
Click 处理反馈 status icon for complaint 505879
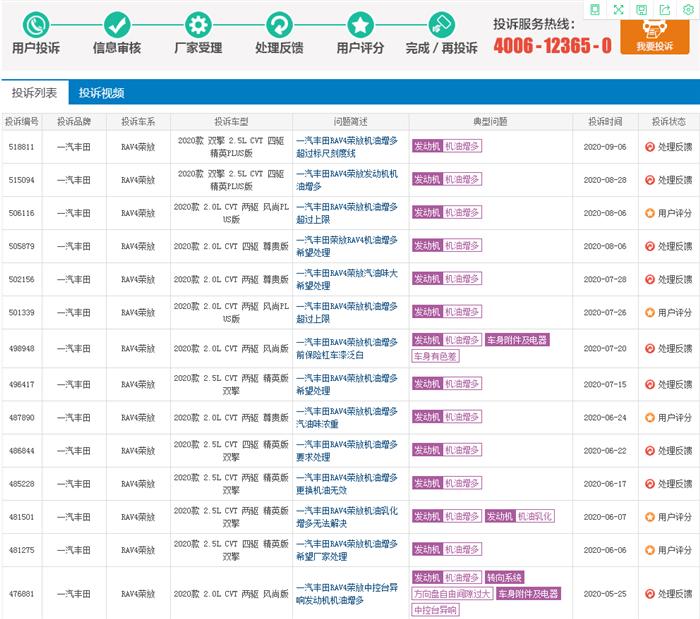click(650, 246)
